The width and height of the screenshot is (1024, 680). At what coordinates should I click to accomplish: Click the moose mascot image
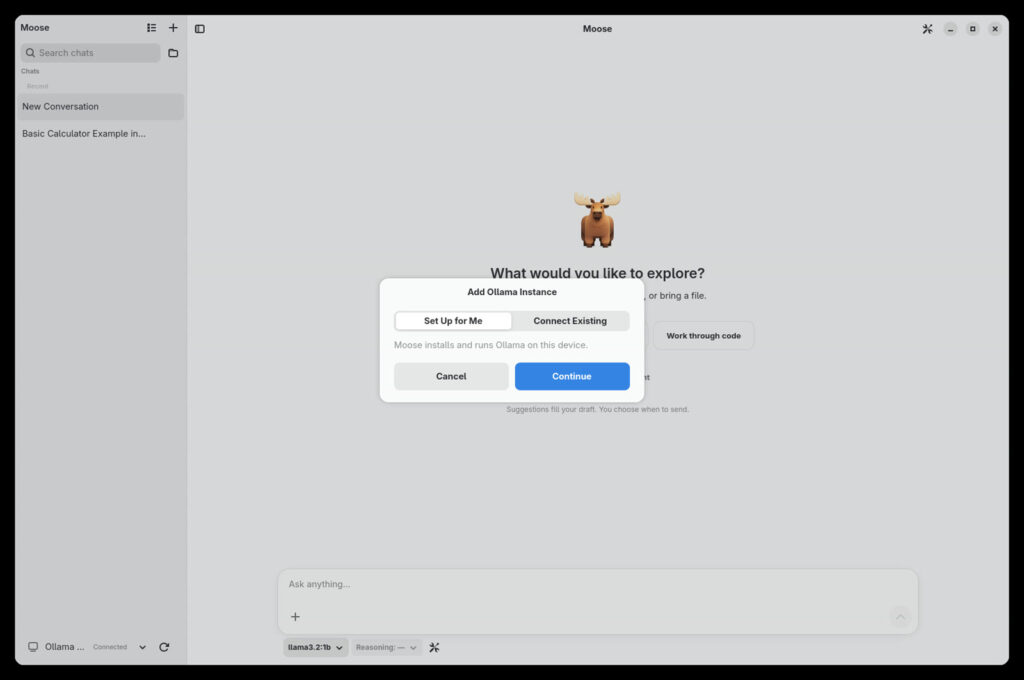pos(597,219)
